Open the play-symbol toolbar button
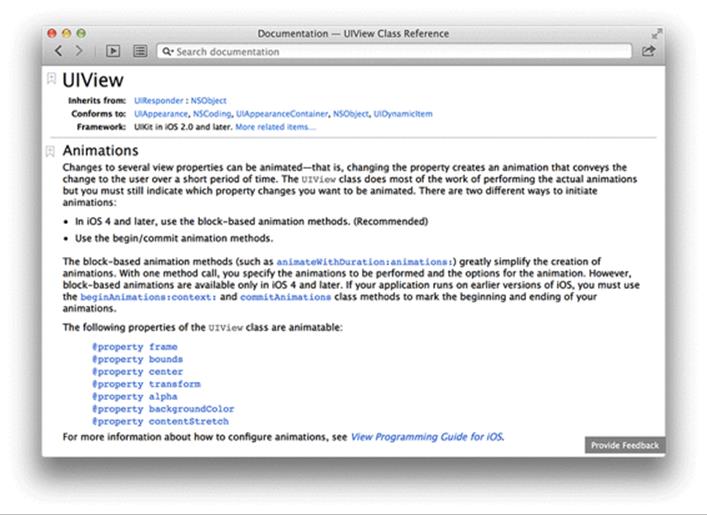 (113, 51)
